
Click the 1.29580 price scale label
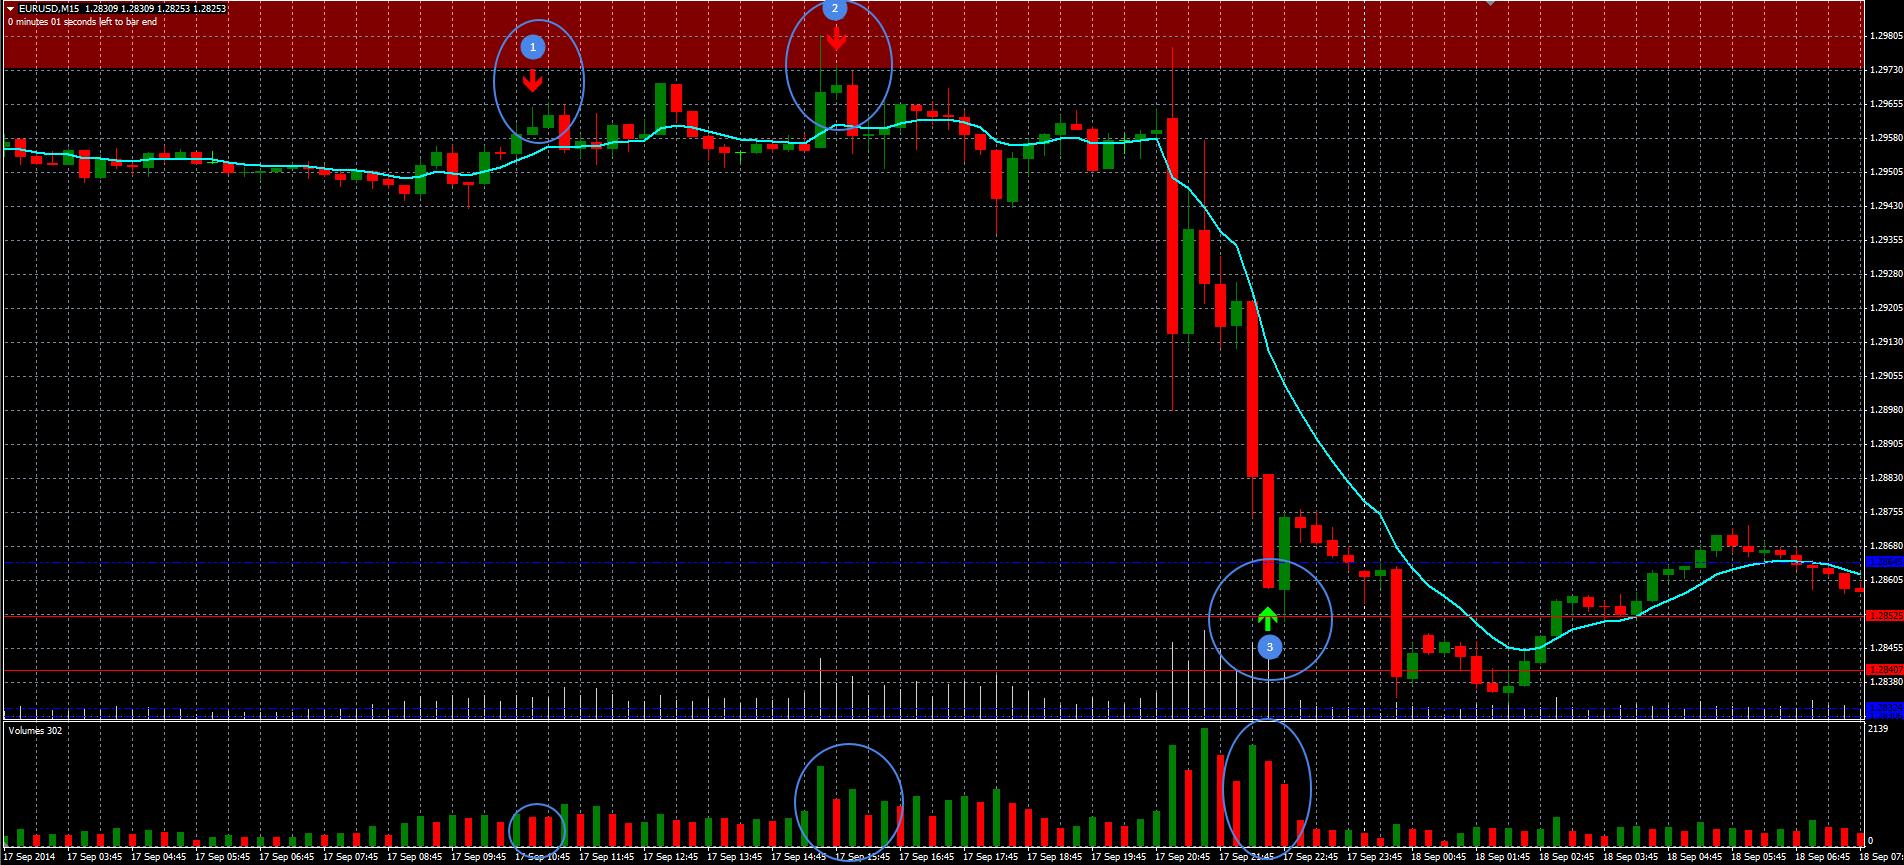[1884, 138]
